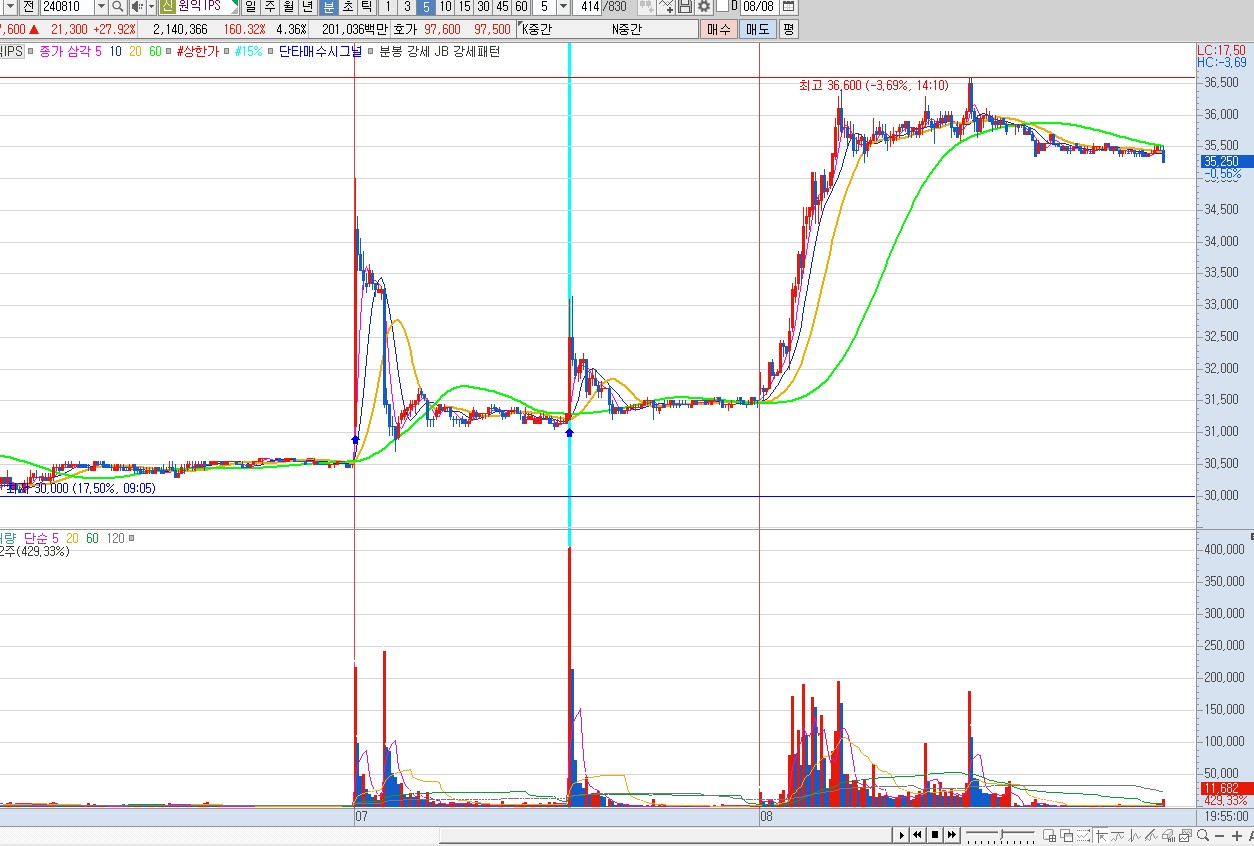This screenshot has width=1254, height=846.
Task: Click the date field 08/08
Action: point(759,7)
